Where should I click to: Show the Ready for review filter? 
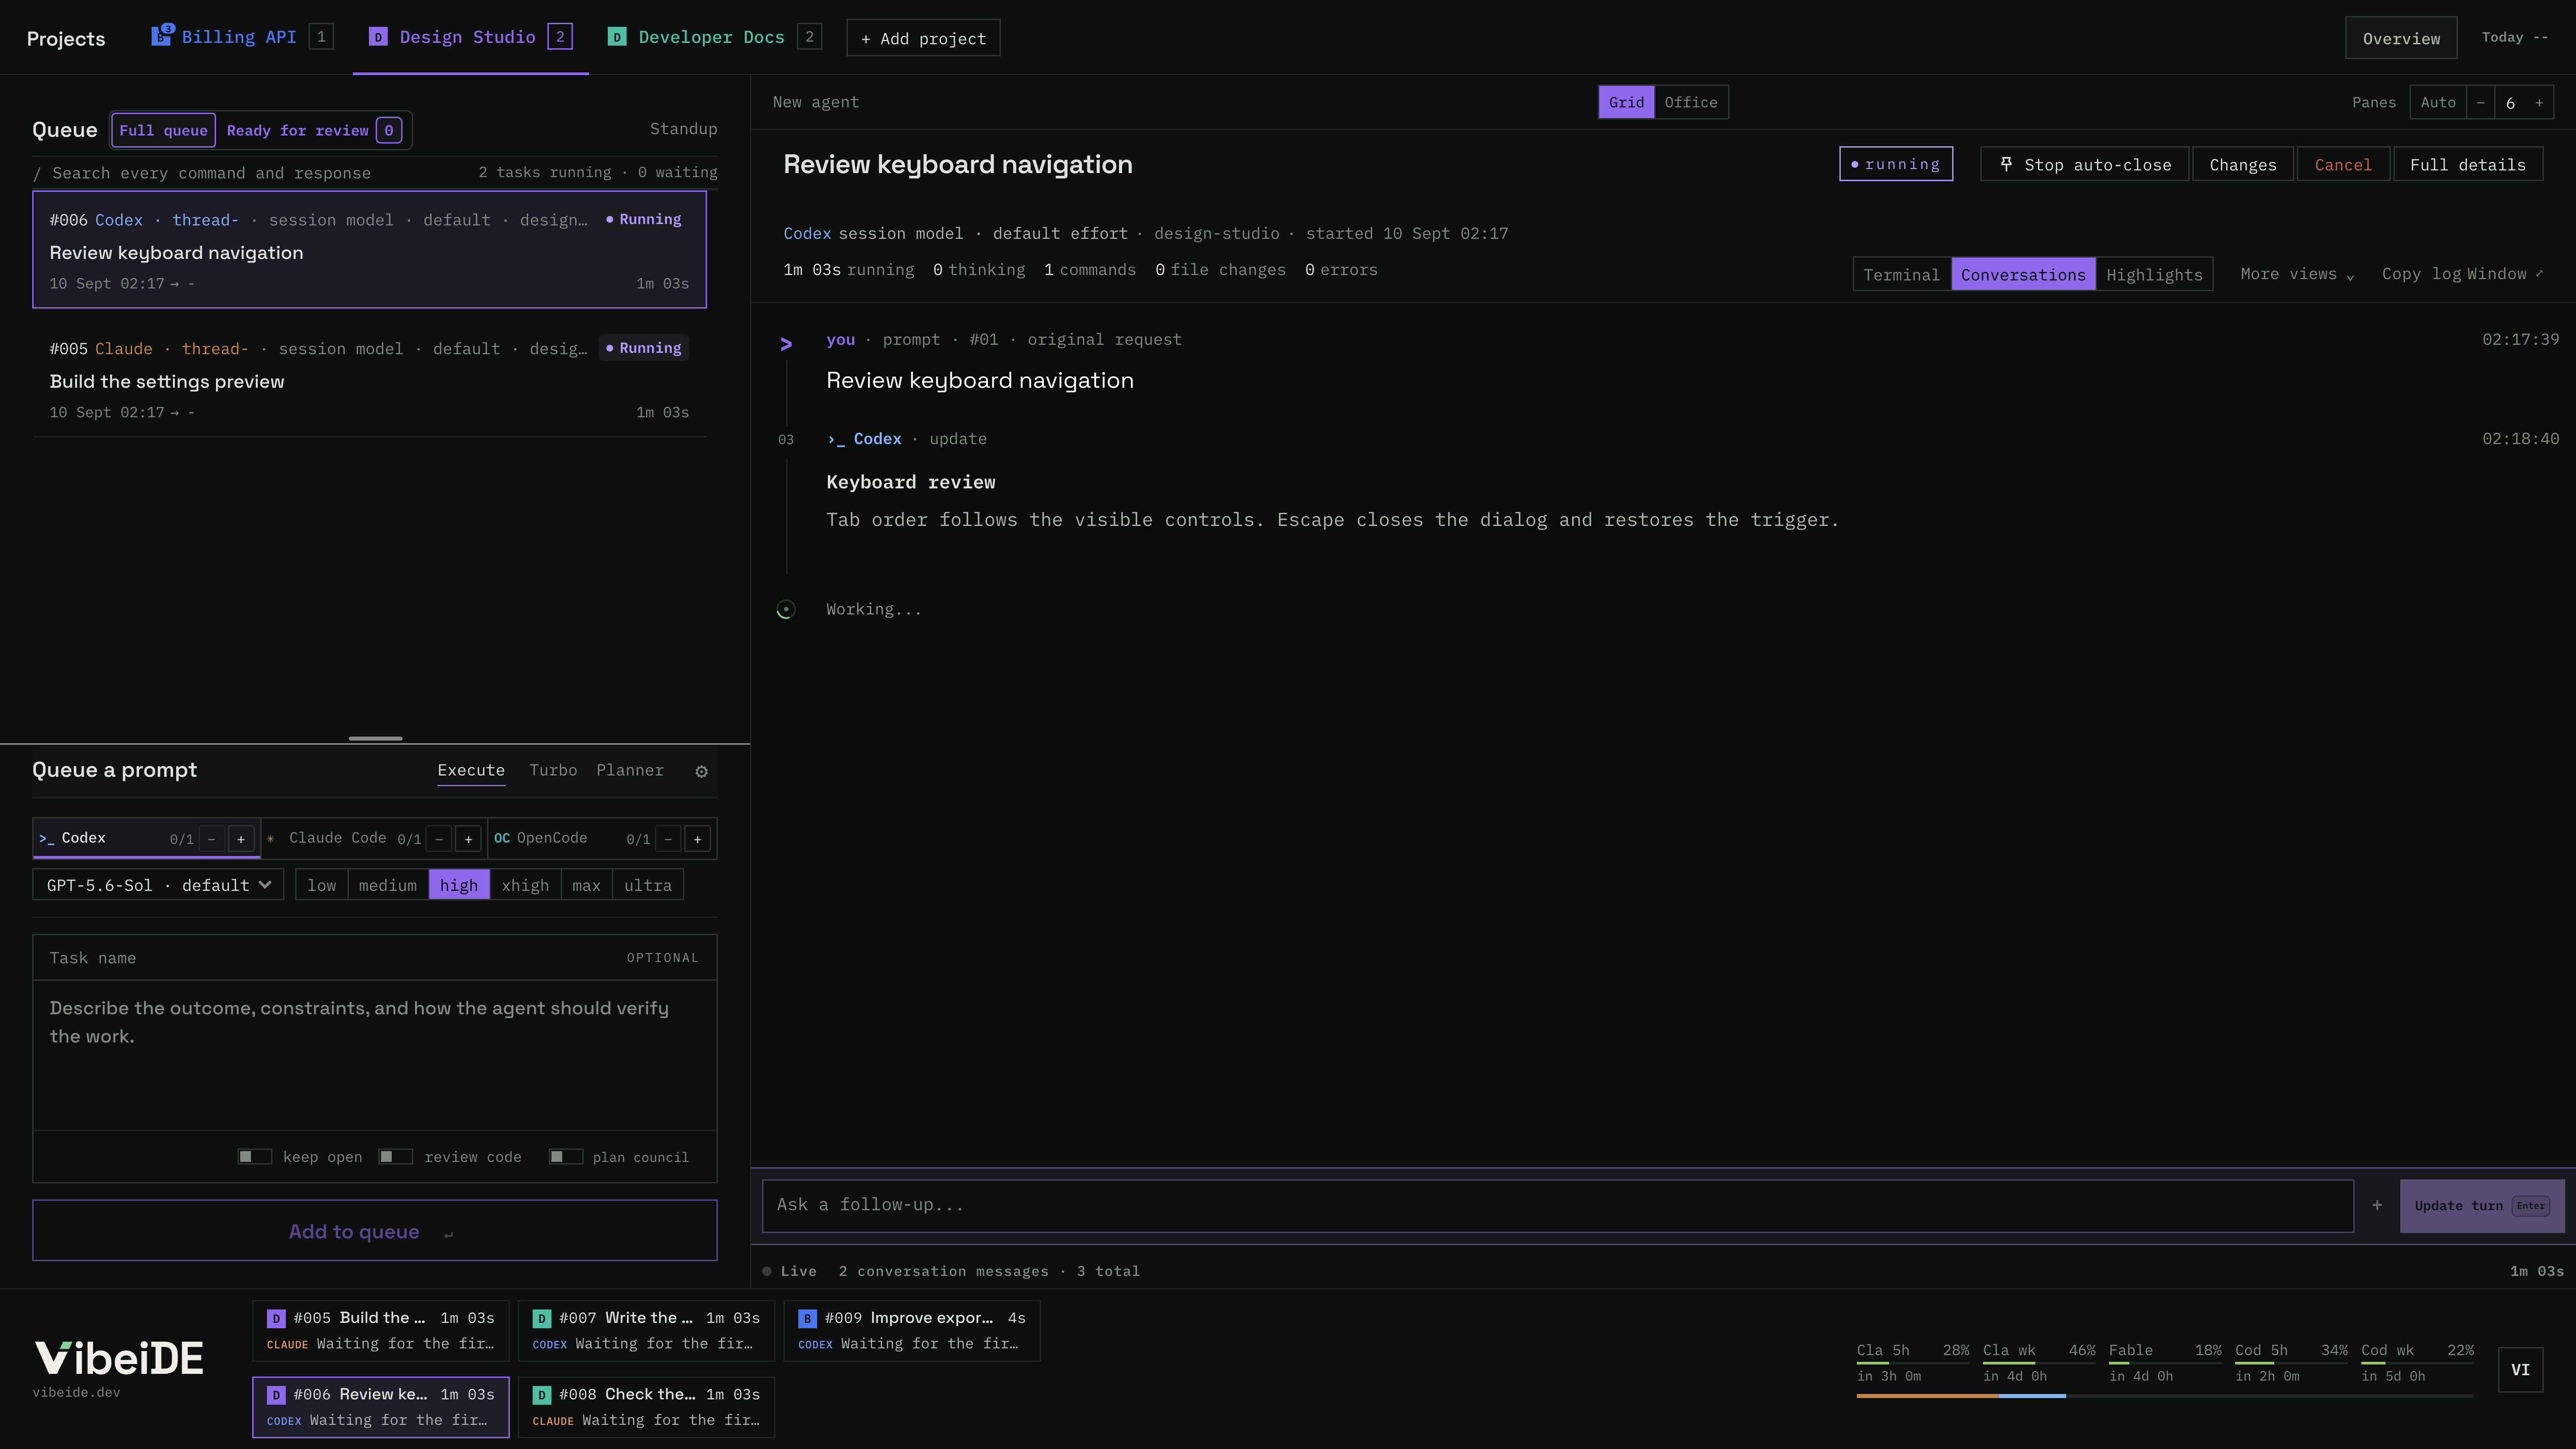(x=314, y=130)
